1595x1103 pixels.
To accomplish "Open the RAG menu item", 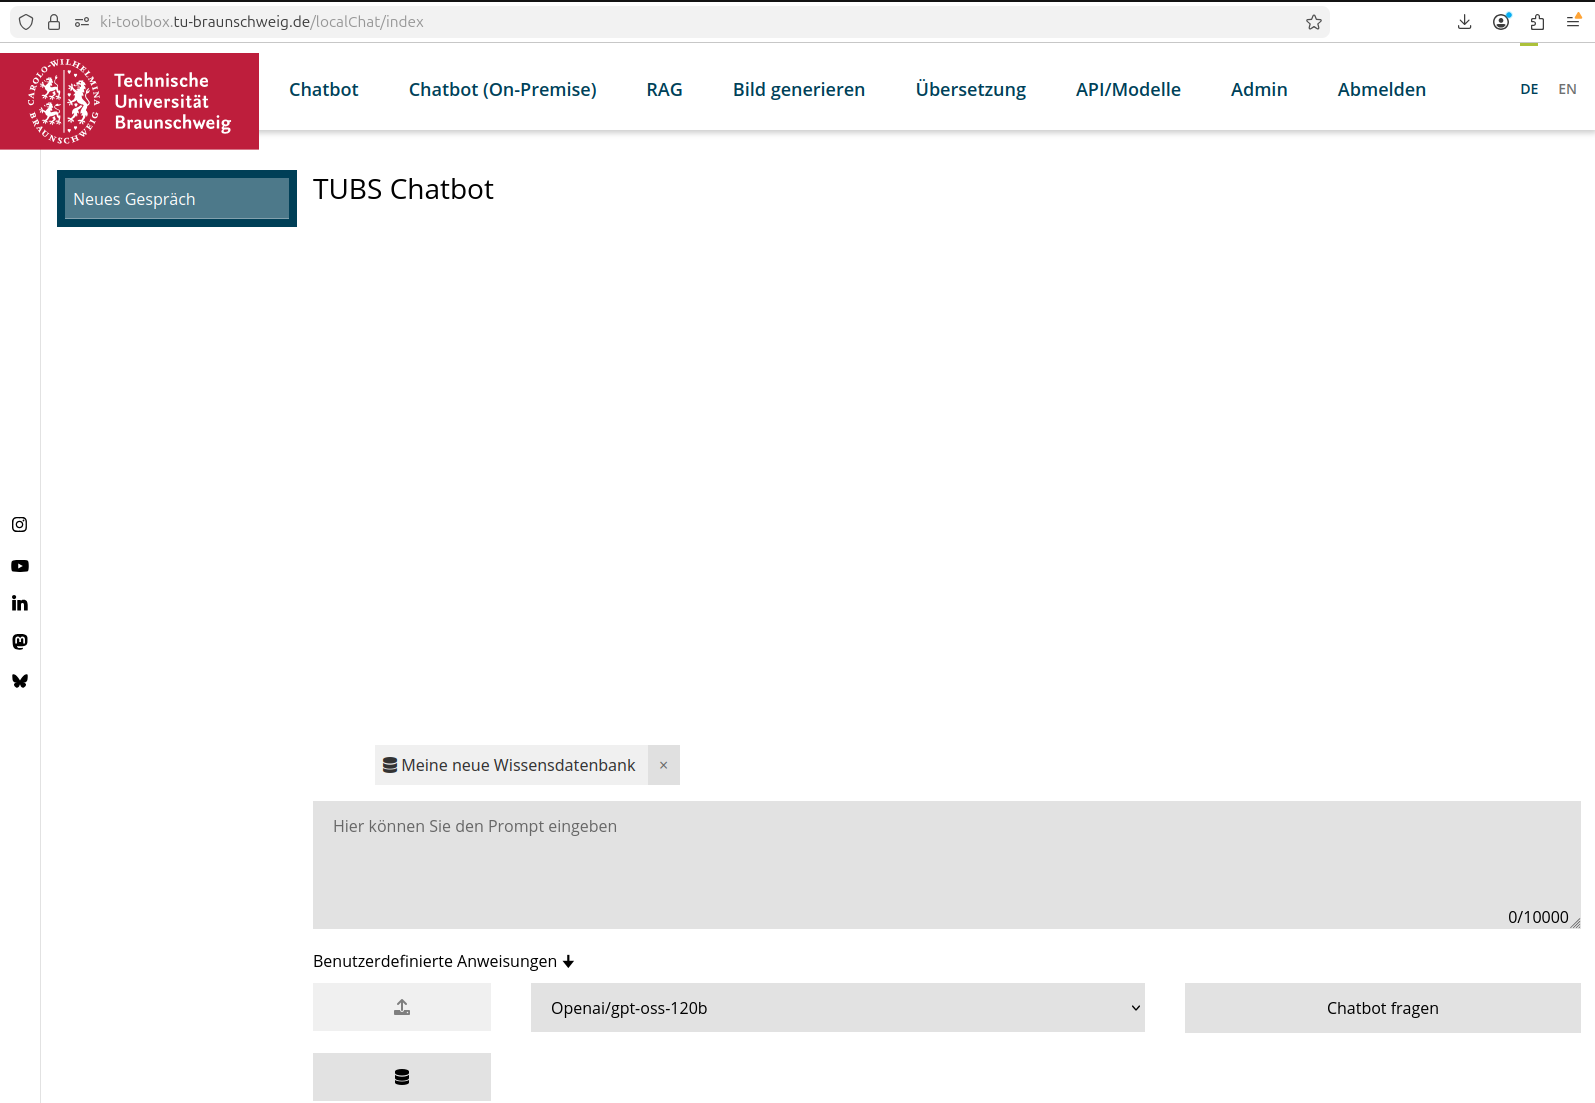I will tap(664, 89).
